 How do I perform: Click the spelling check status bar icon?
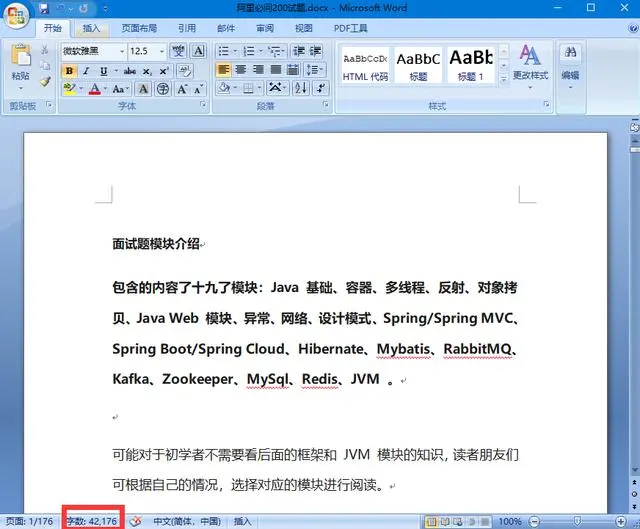point(136,521)
